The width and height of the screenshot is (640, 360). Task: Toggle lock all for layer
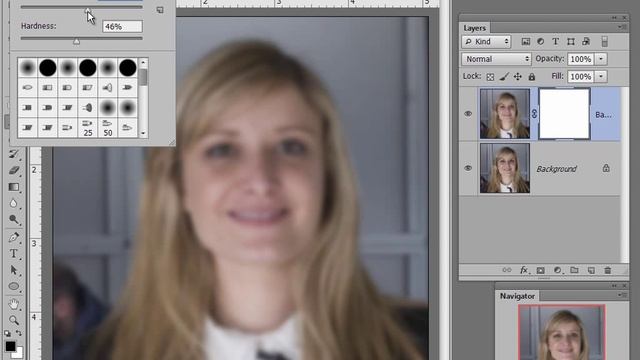pyautogui.click(x=532, y=76)
